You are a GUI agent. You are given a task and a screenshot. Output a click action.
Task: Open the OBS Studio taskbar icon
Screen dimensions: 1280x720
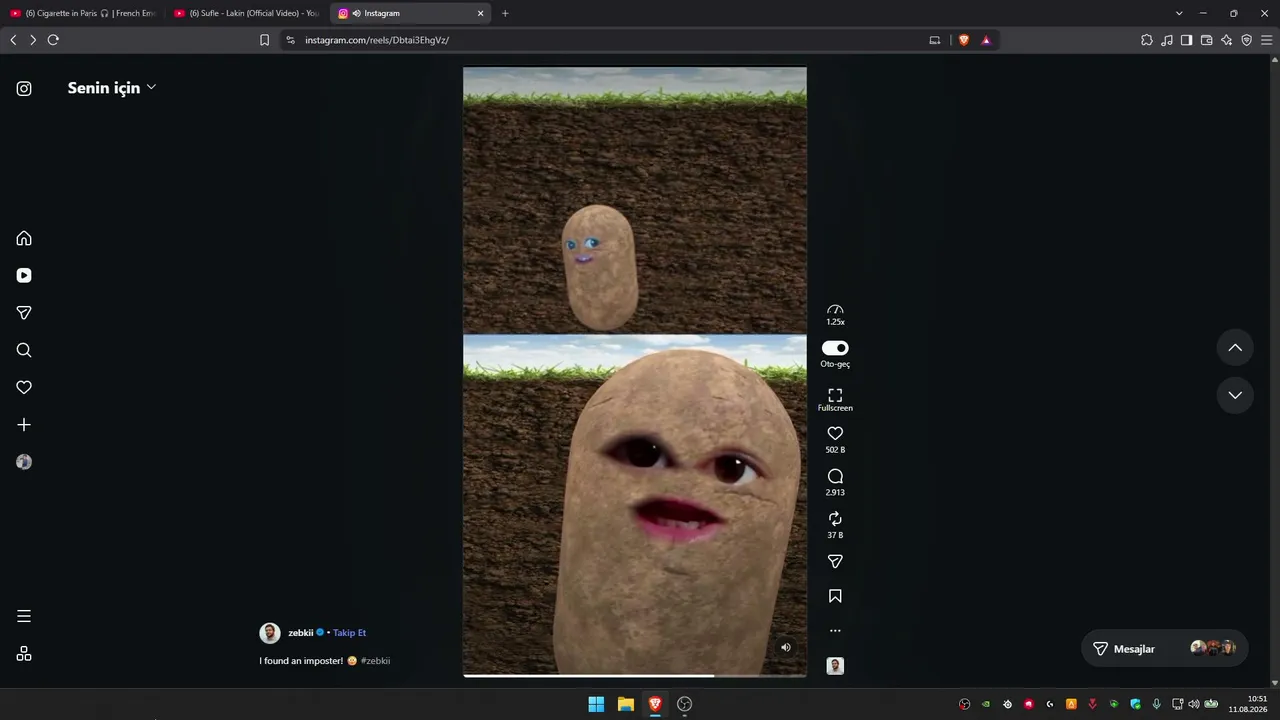(x=685, y=704)
